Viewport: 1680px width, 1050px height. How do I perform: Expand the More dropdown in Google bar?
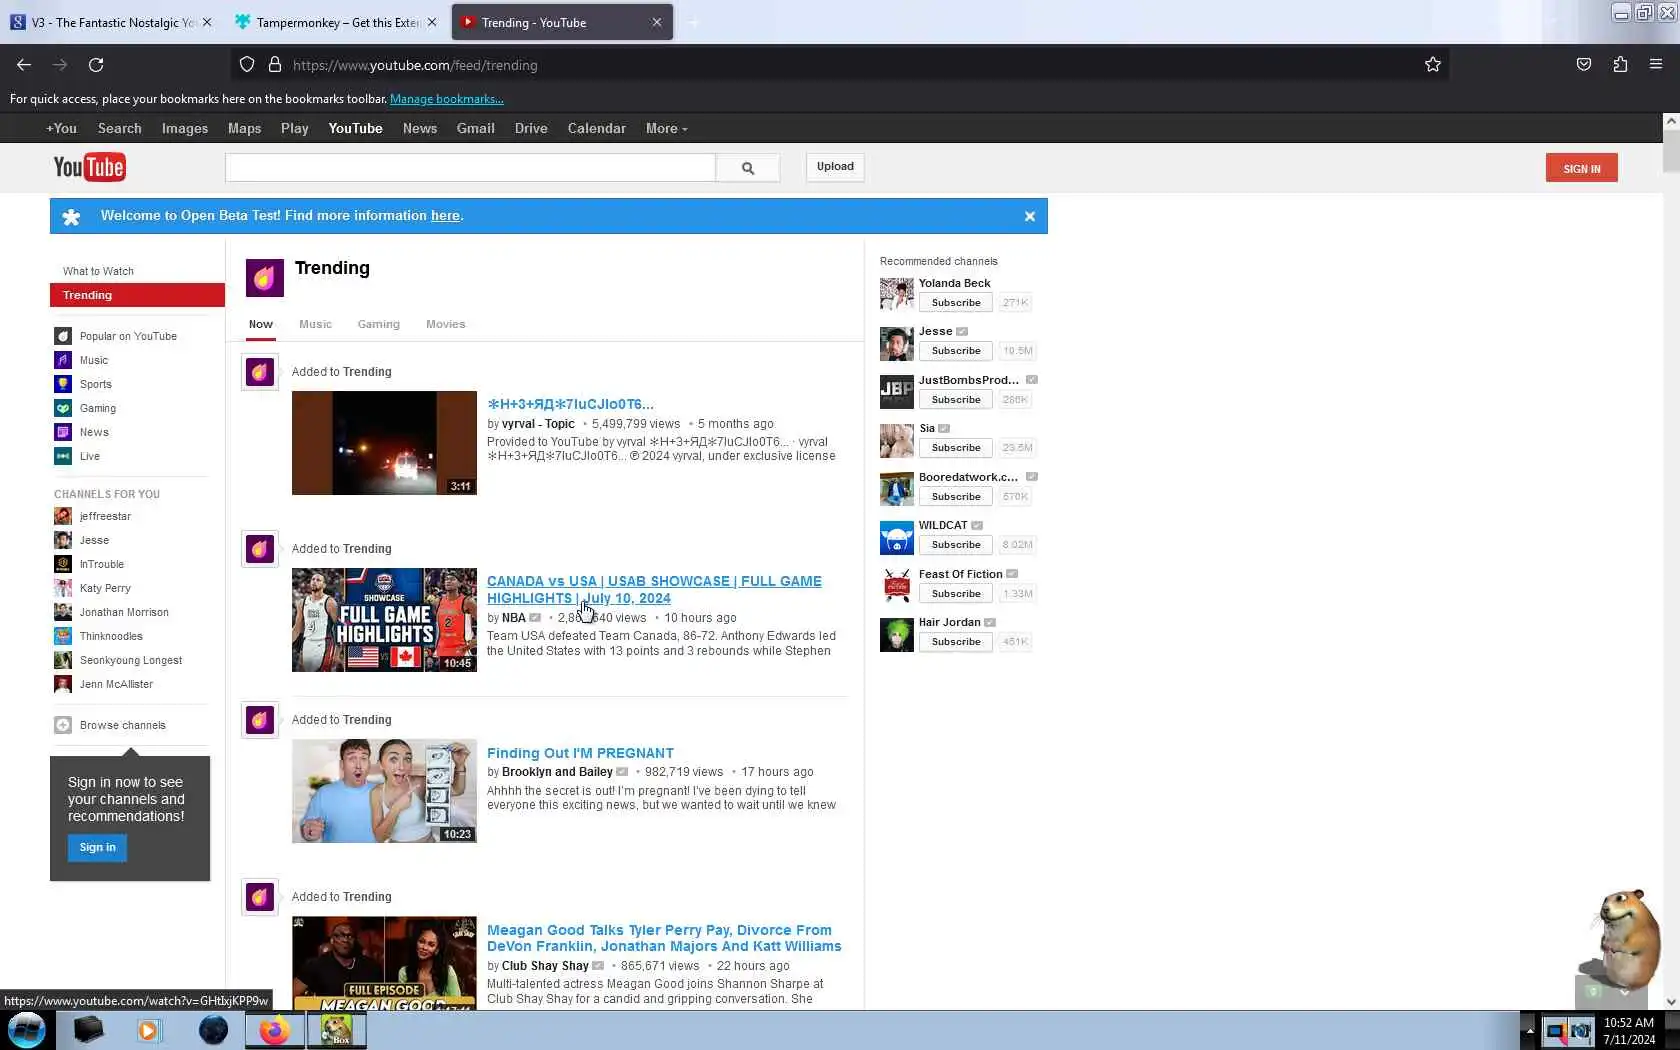click(666, 128)
